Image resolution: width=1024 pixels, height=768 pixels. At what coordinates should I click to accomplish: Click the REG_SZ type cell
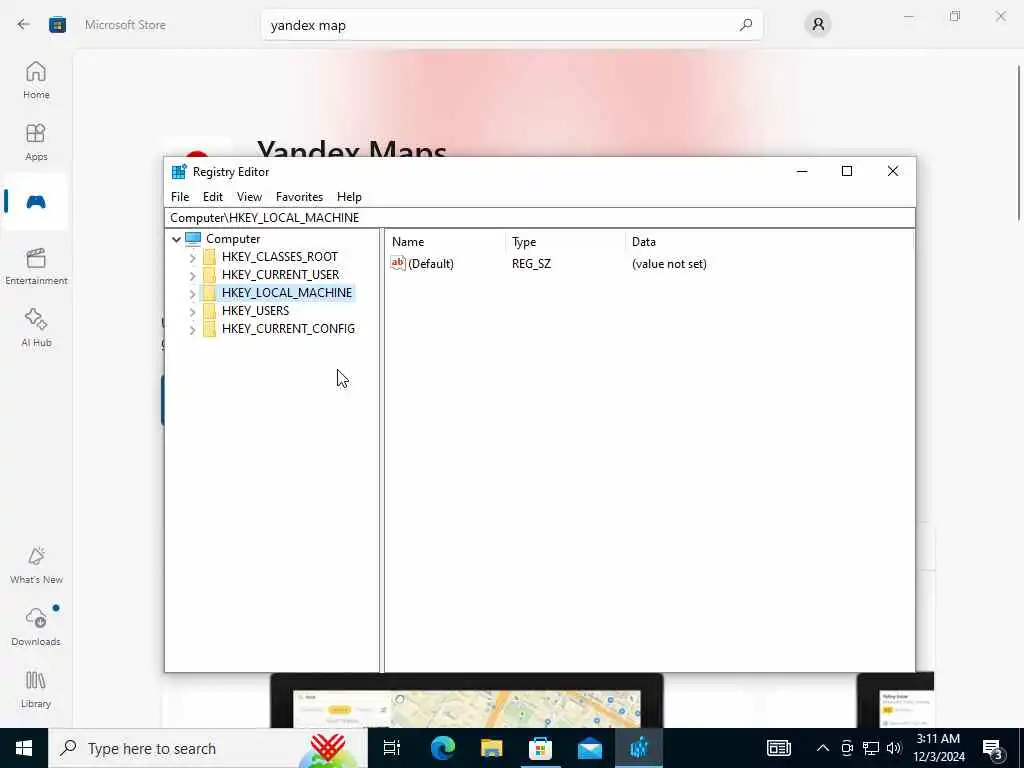click(531, 264)
